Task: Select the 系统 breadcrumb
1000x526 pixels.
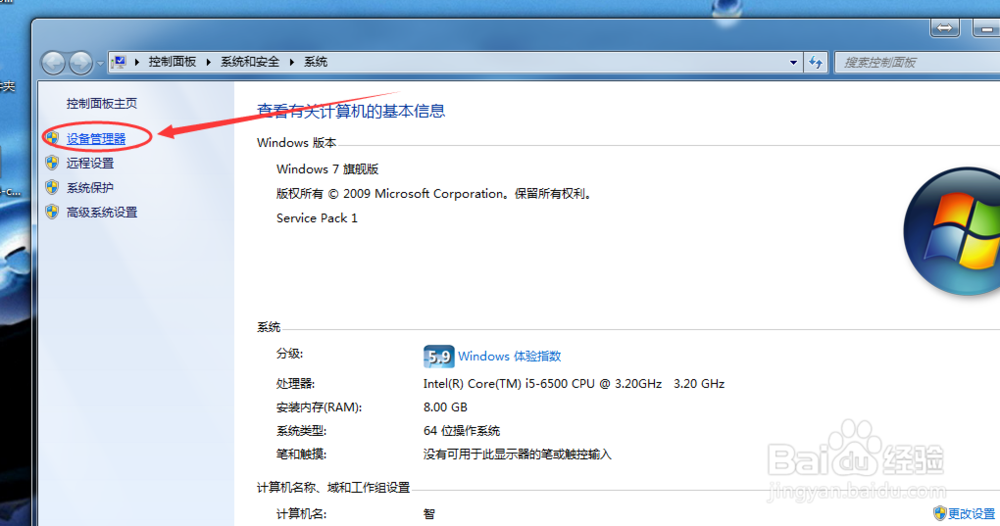Action: click(x=316, y=62)
